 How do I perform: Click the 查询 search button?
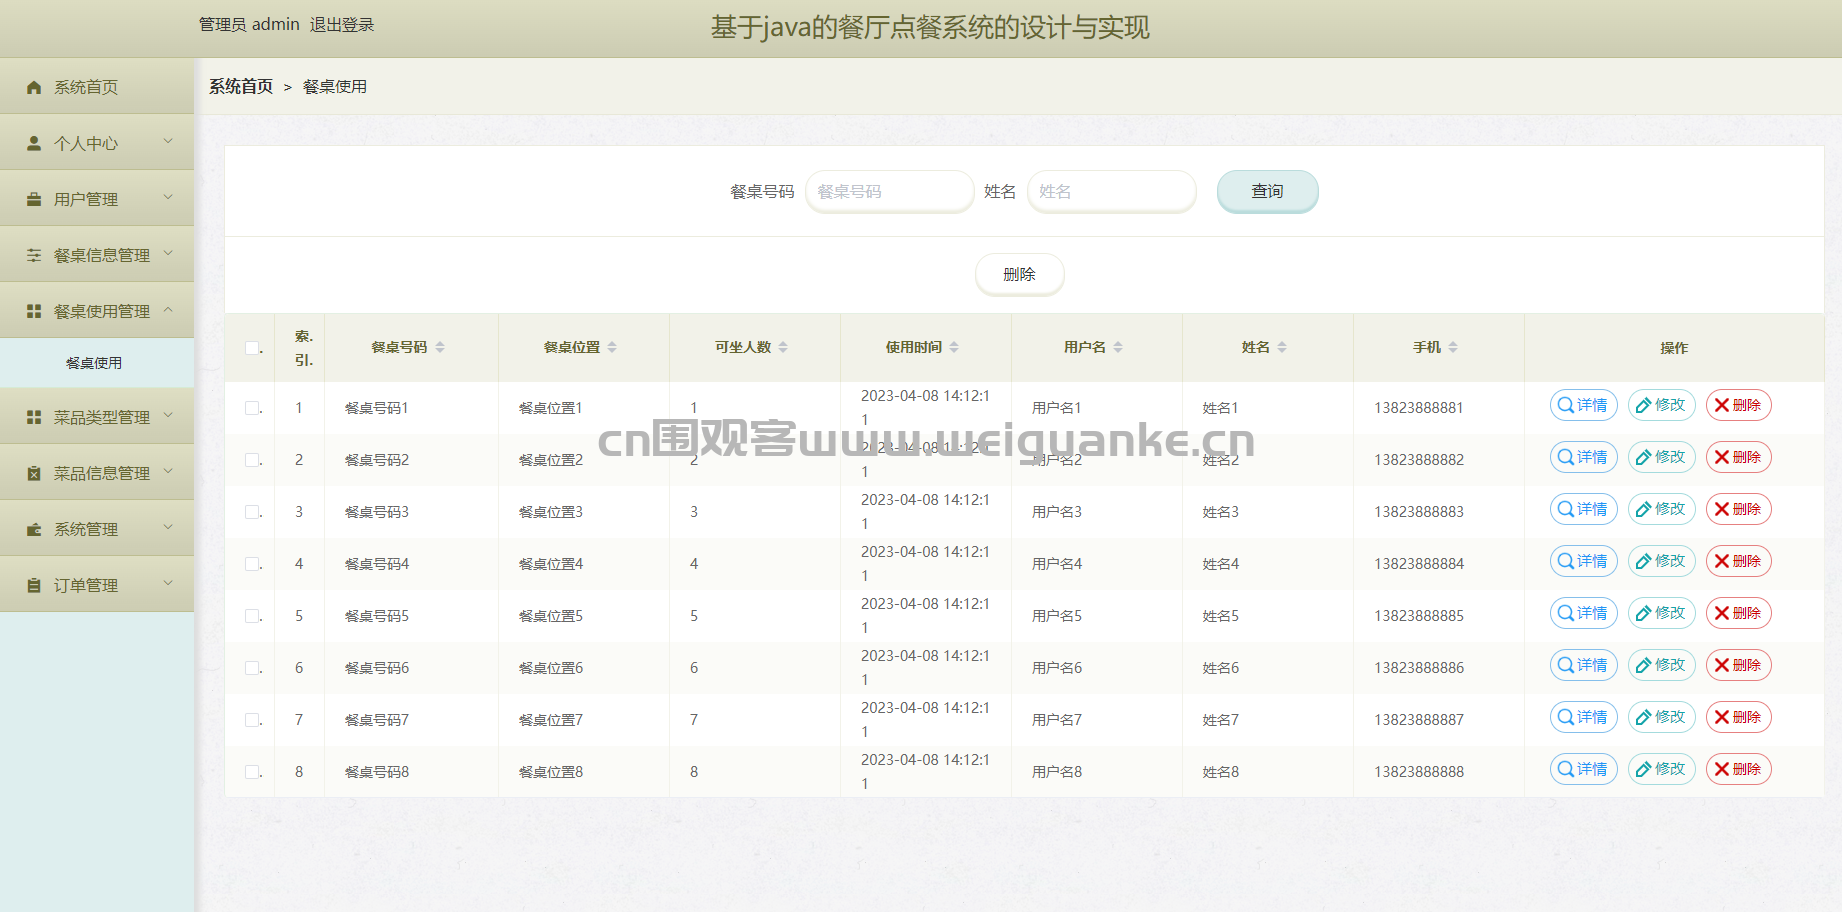(x=1267, y=191)
